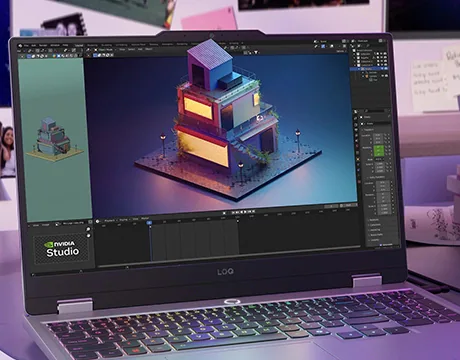Click the blue current frame marker

[x=149, y=223]
